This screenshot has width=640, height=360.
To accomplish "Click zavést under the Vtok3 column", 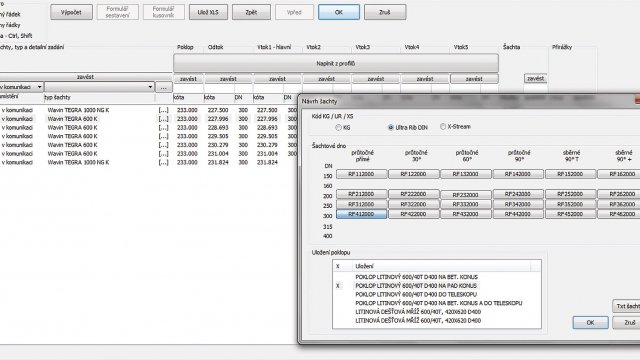I will coord(376,79).
